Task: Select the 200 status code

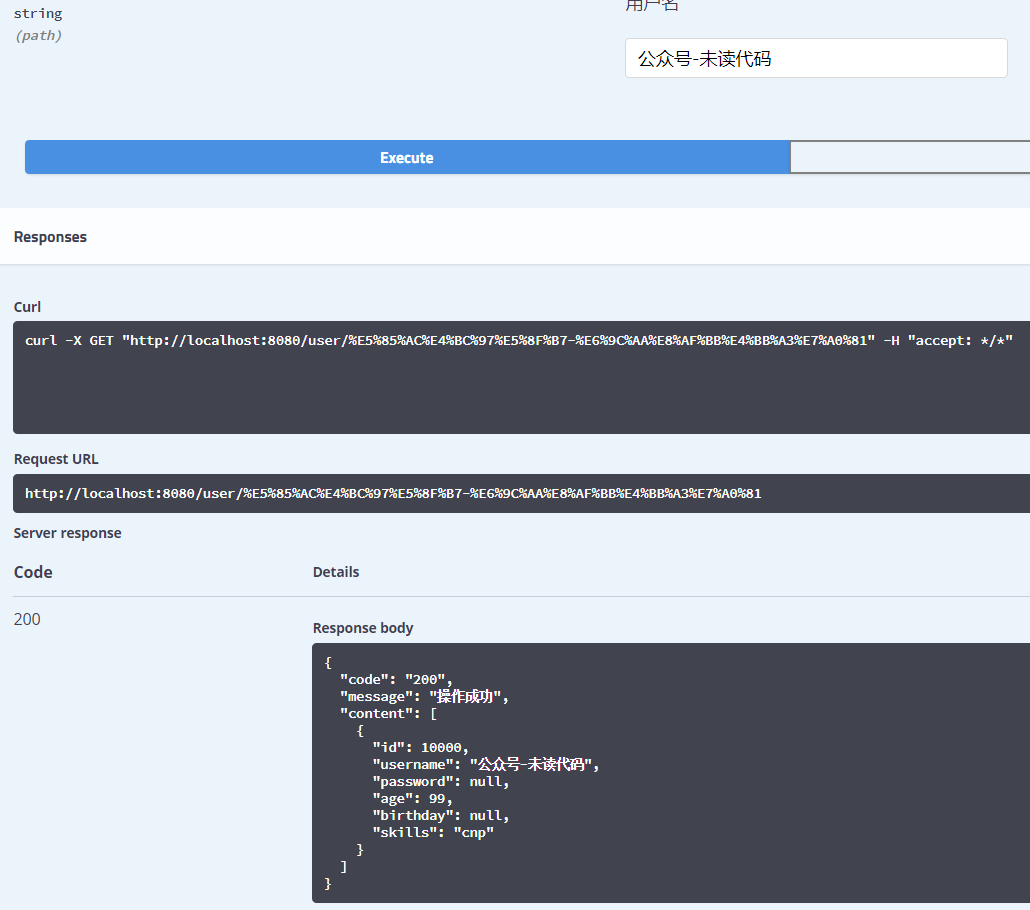Action: click(x=27, y=619)
